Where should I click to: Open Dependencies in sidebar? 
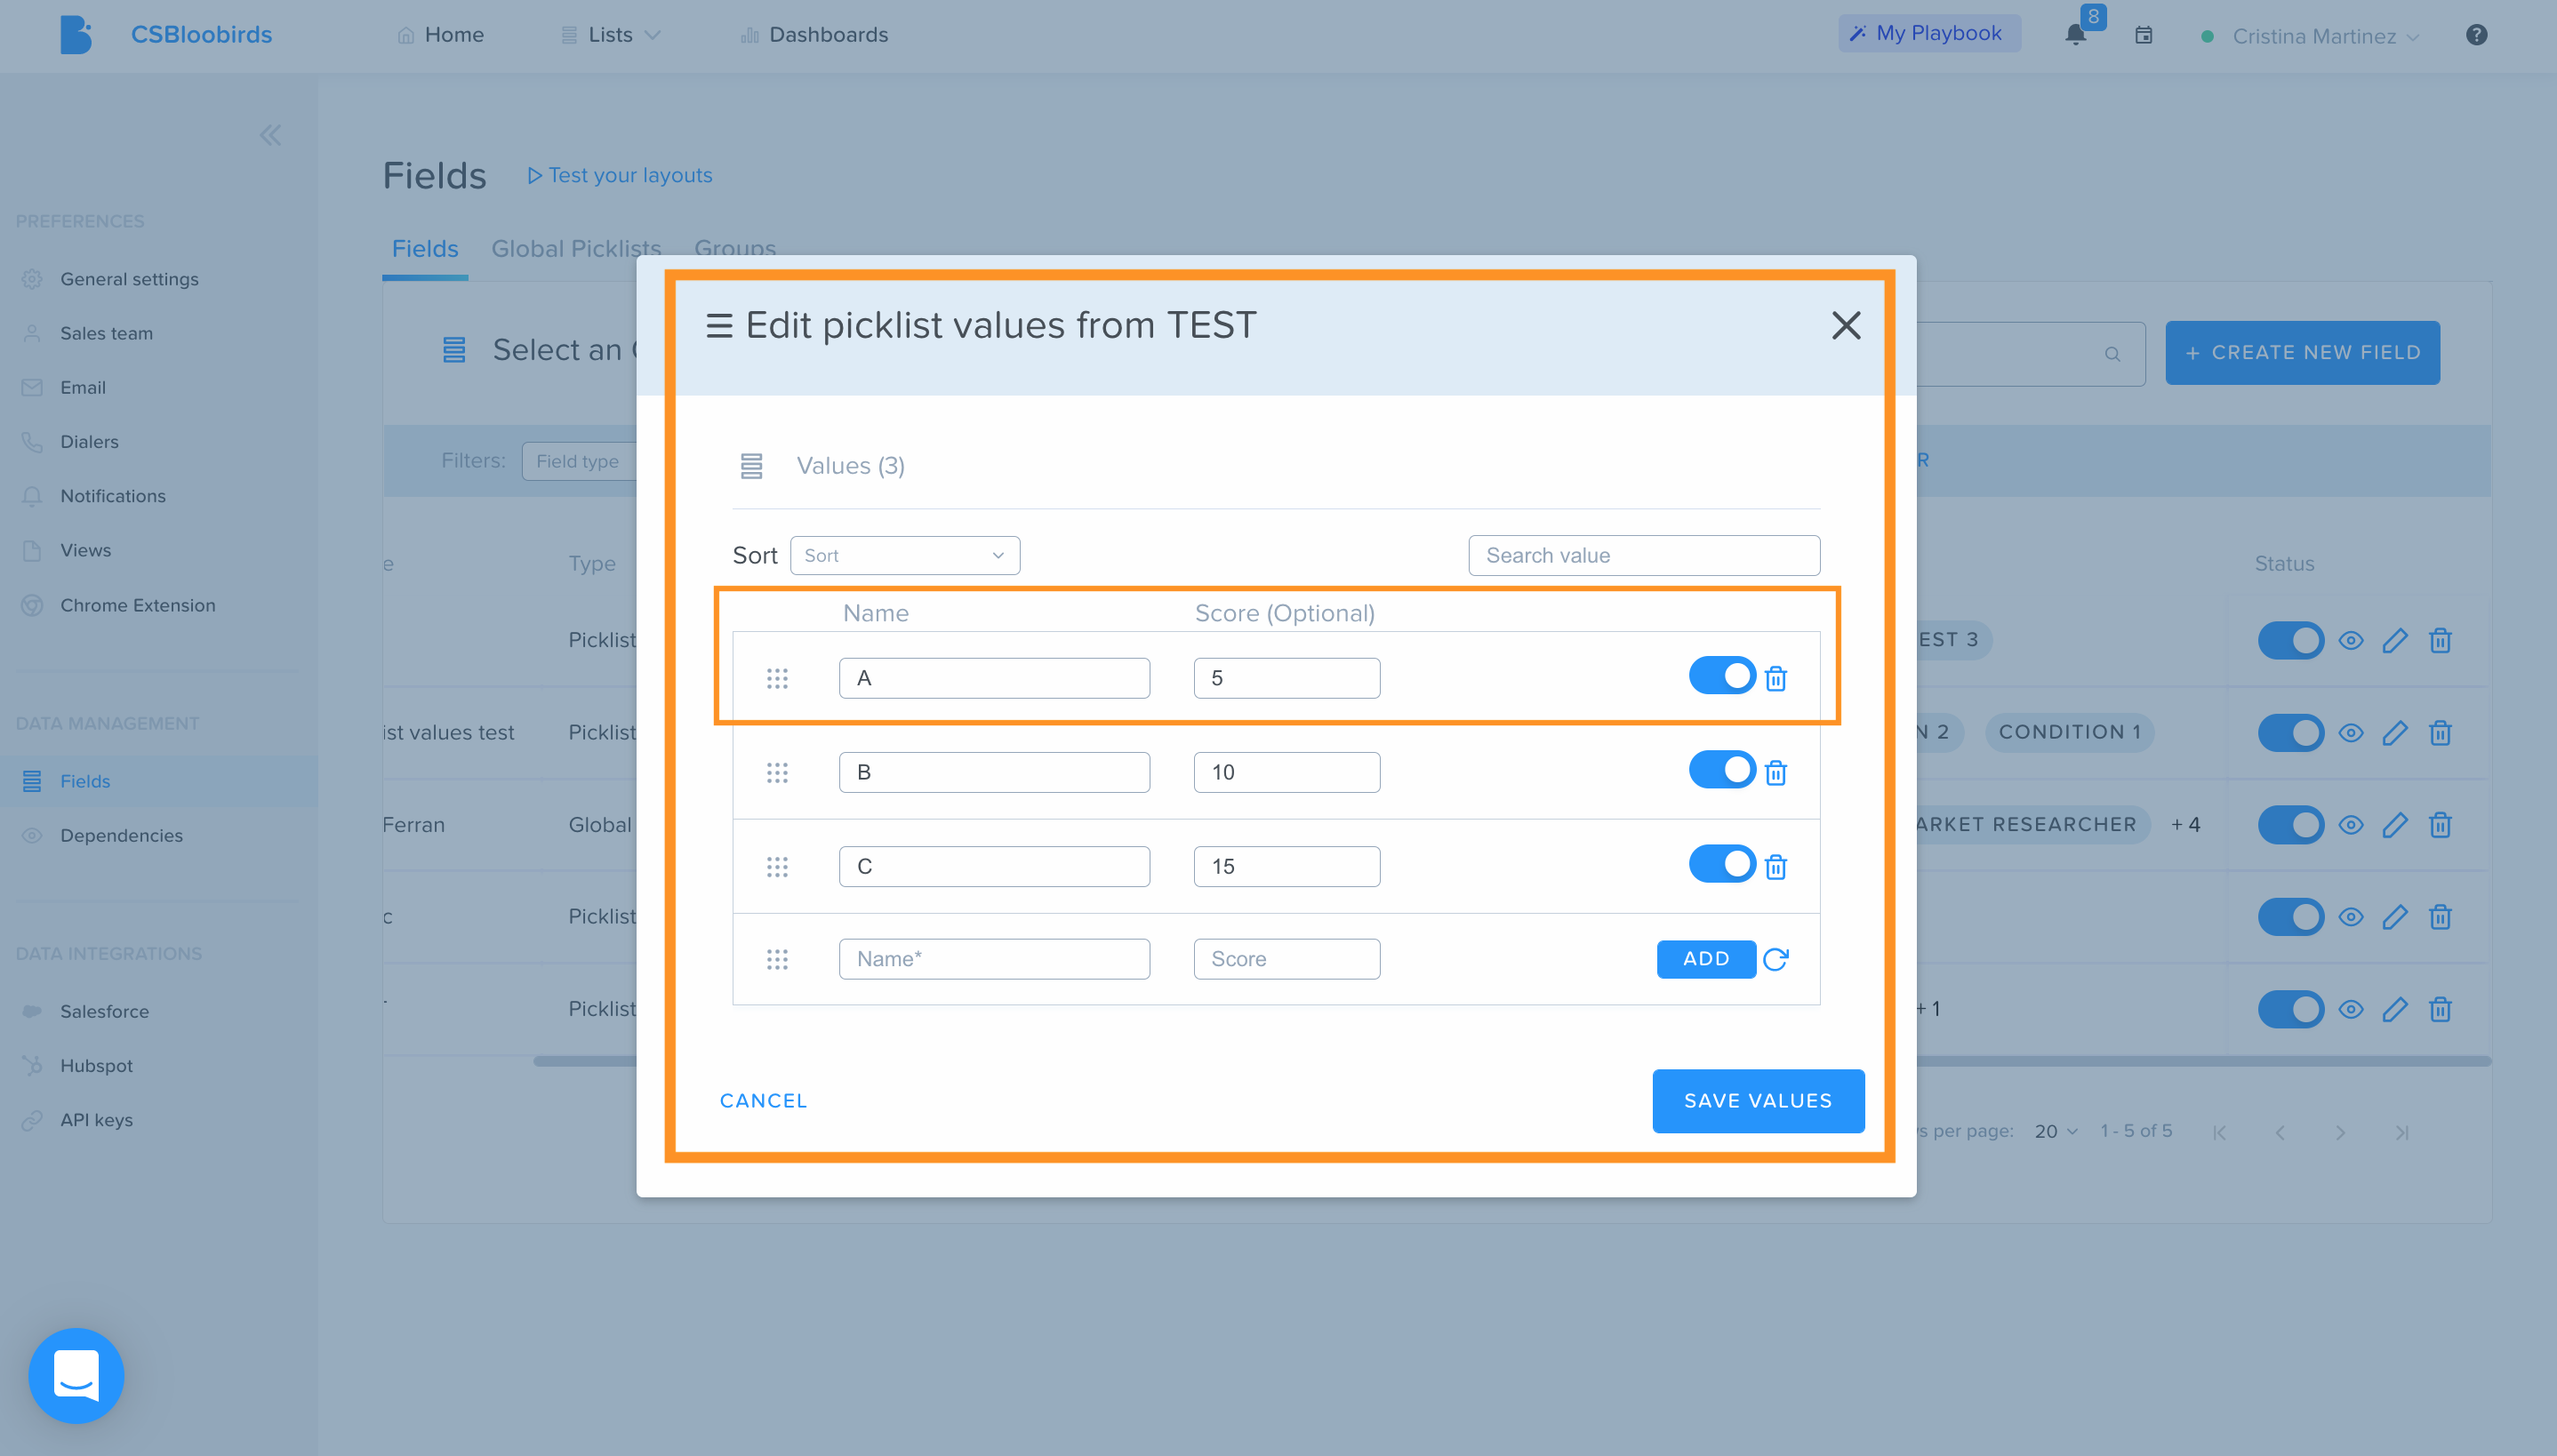click(x=121, y=835)
